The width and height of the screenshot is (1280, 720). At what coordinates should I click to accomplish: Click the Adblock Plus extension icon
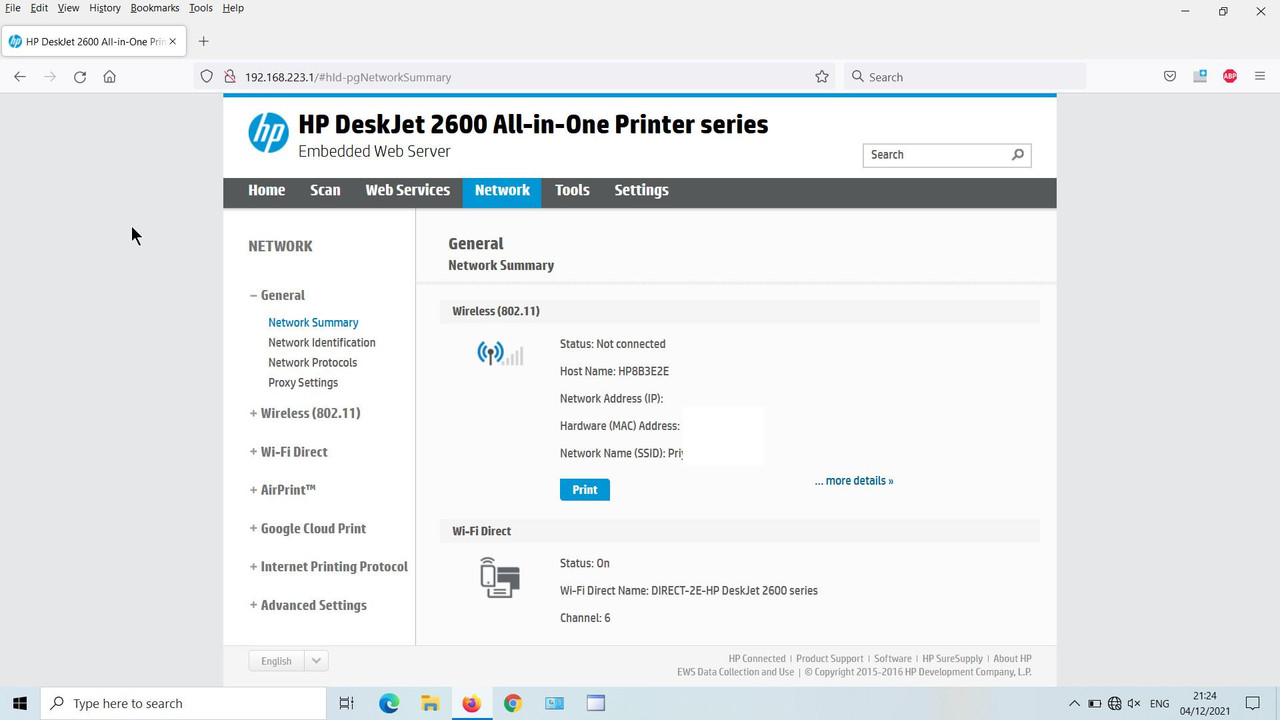[1230, 77]
